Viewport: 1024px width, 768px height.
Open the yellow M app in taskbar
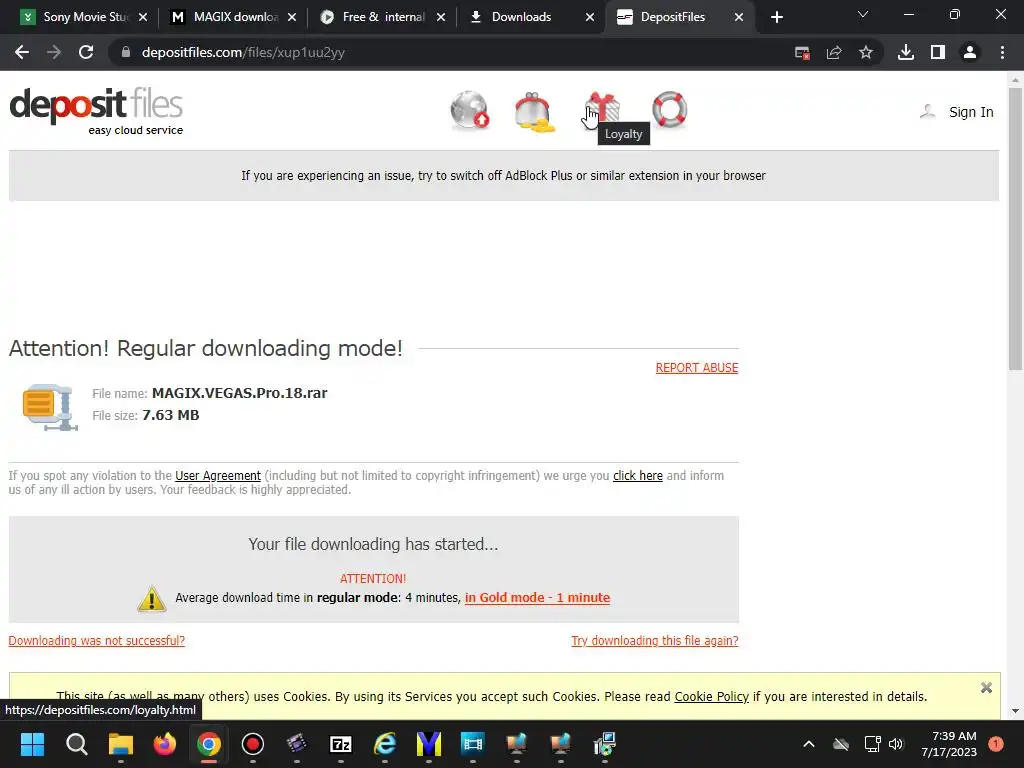[x=429, y=744]
